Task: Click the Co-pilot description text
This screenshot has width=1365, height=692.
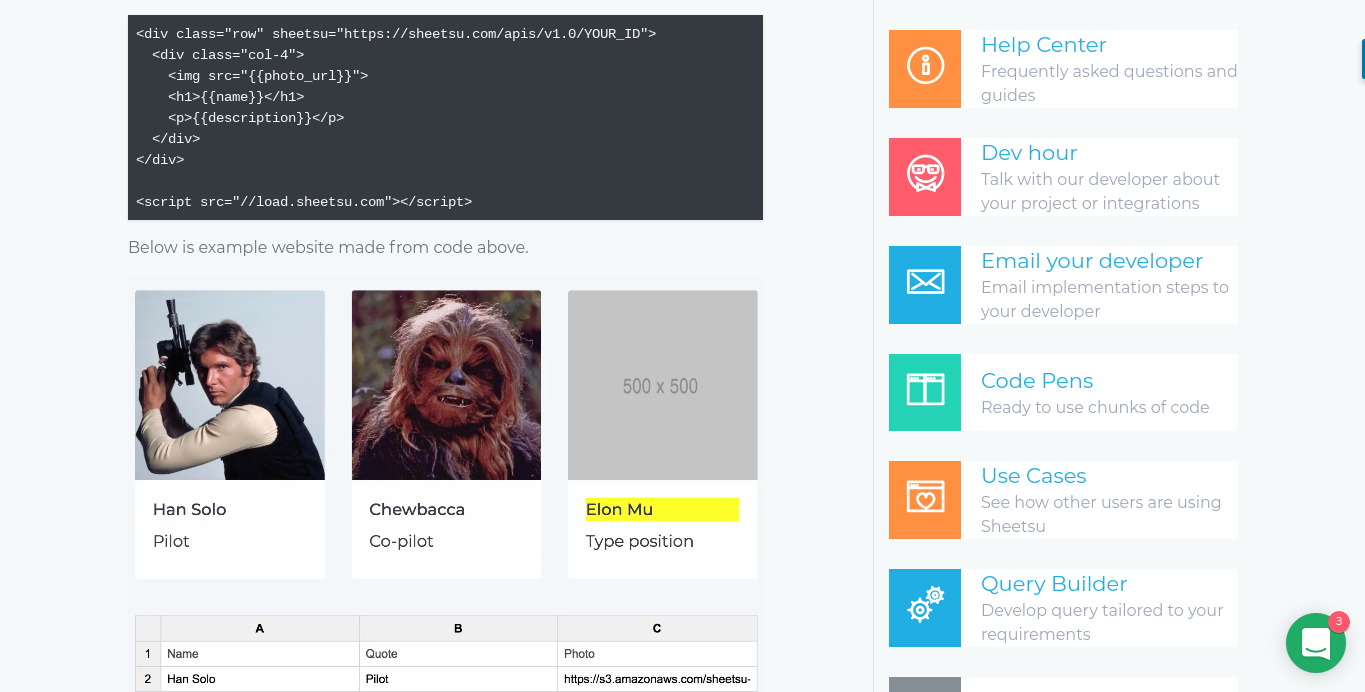Action: [x=401, y=541]
